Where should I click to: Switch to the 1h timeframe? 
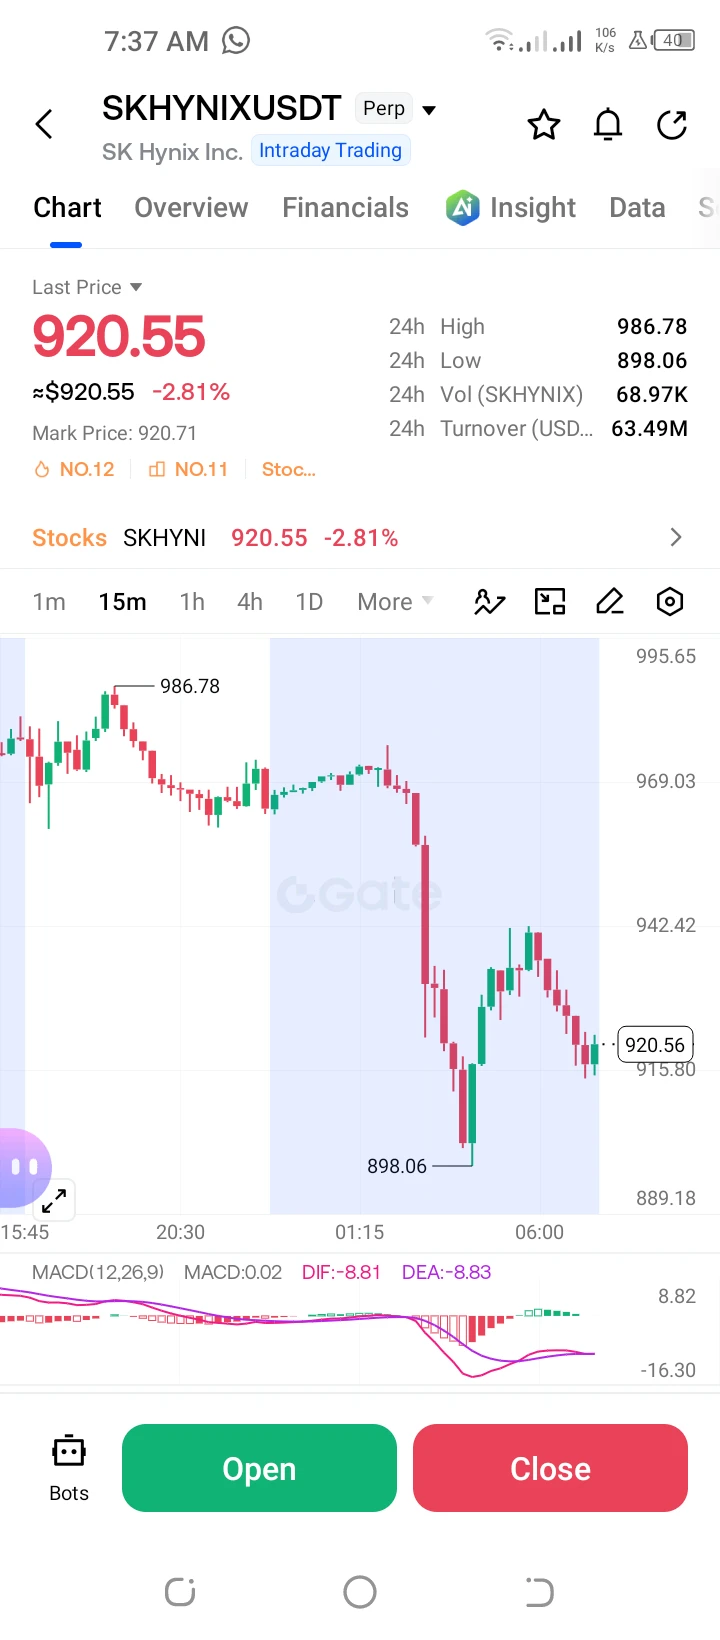[192, 602]
